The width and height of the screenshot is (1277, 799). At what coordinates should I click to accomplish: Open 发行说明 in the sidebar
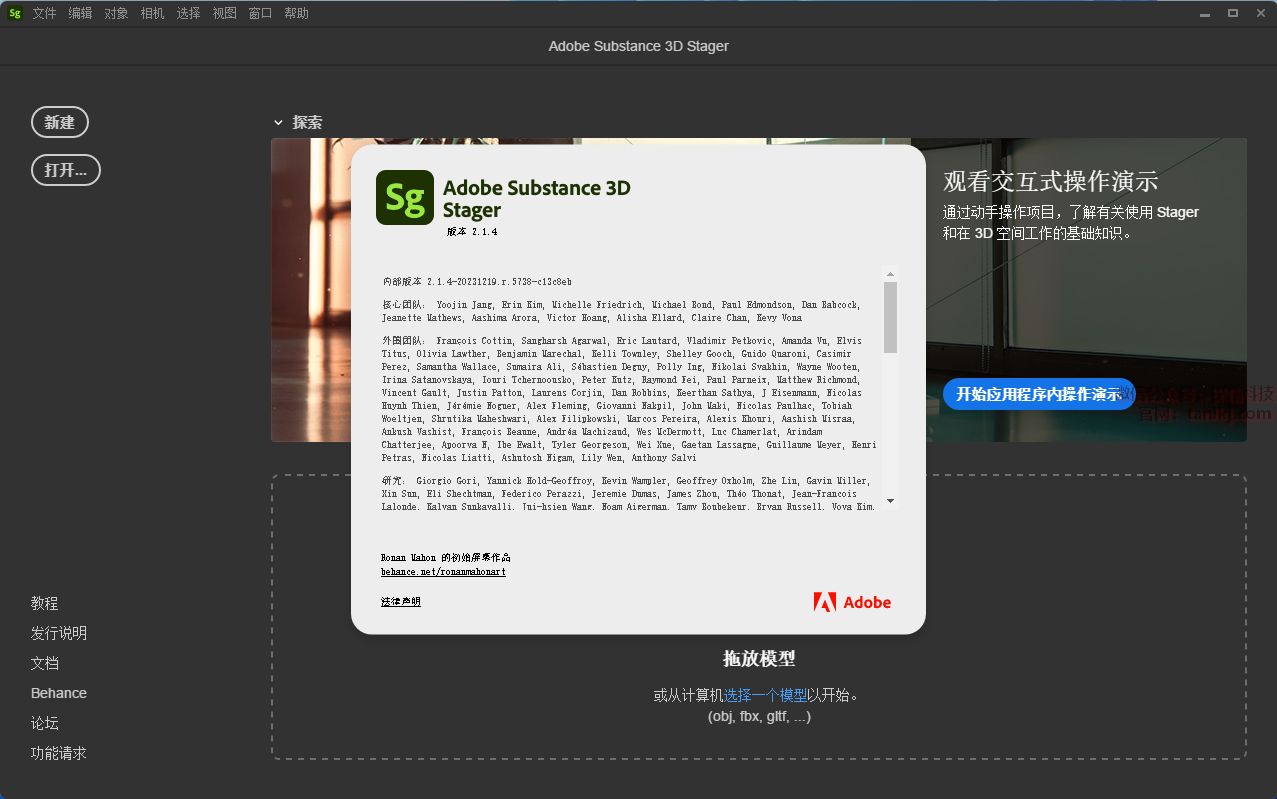58,633
